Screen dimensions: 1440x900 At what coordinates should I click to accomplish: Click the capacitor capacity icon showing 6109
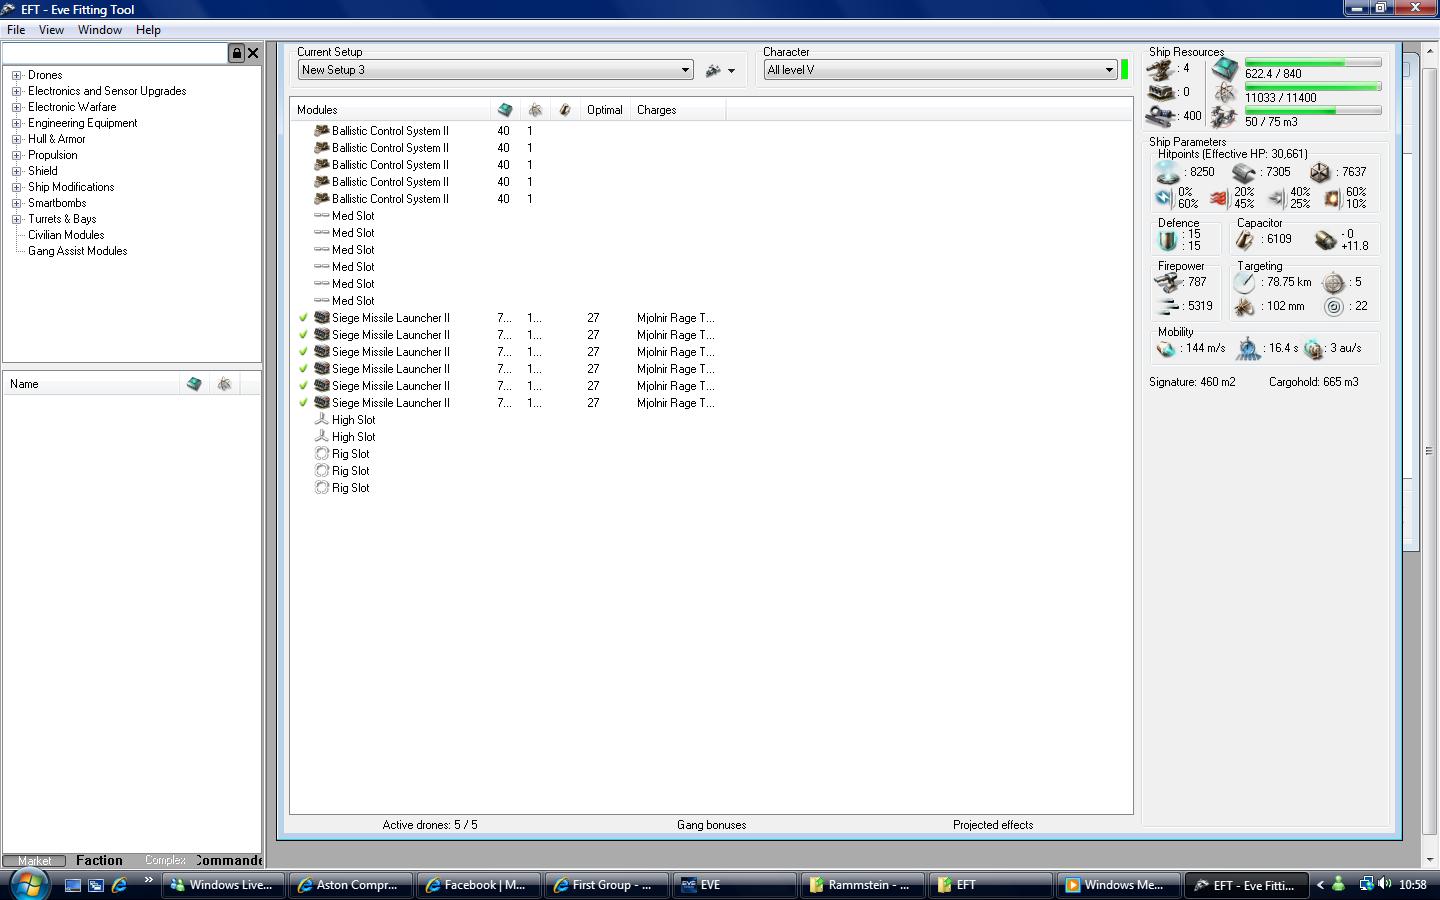pyautogui.click(x=1244, y=240)
